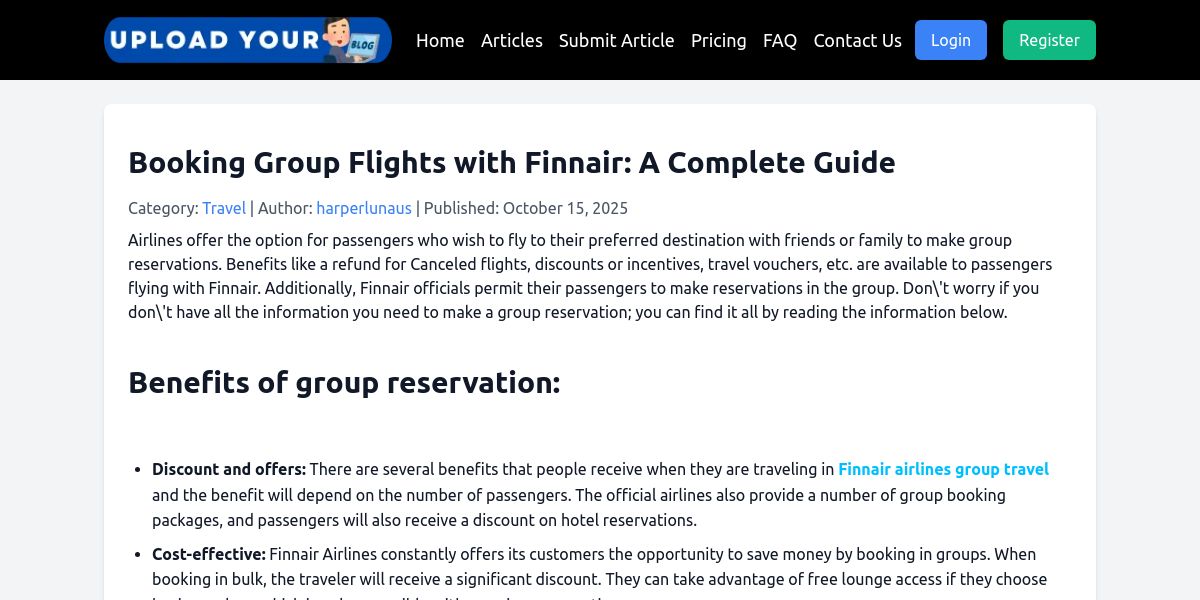Navigate to the FAQ page
This screenshot has height=600, width=1200.
780,40
